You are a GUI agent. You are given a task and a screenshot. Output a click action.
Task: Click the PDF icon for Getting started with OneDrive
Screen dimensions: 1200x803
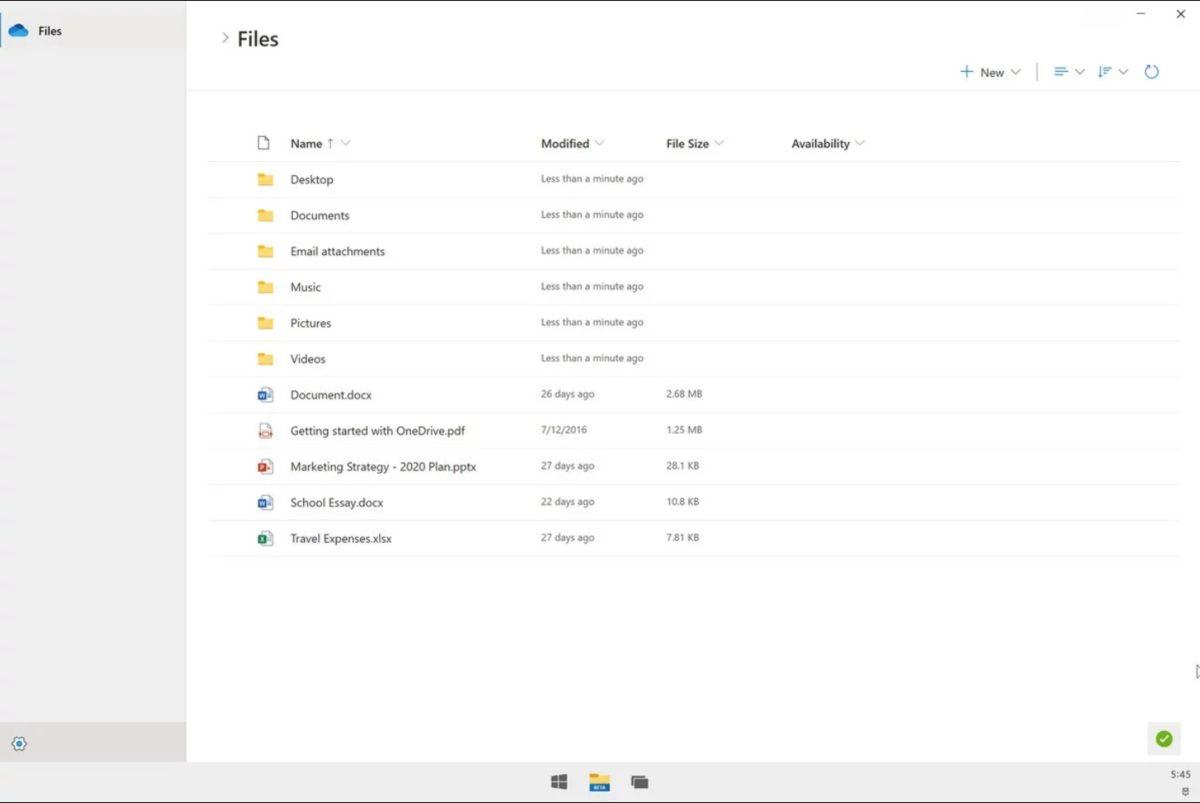coord(265,430)
